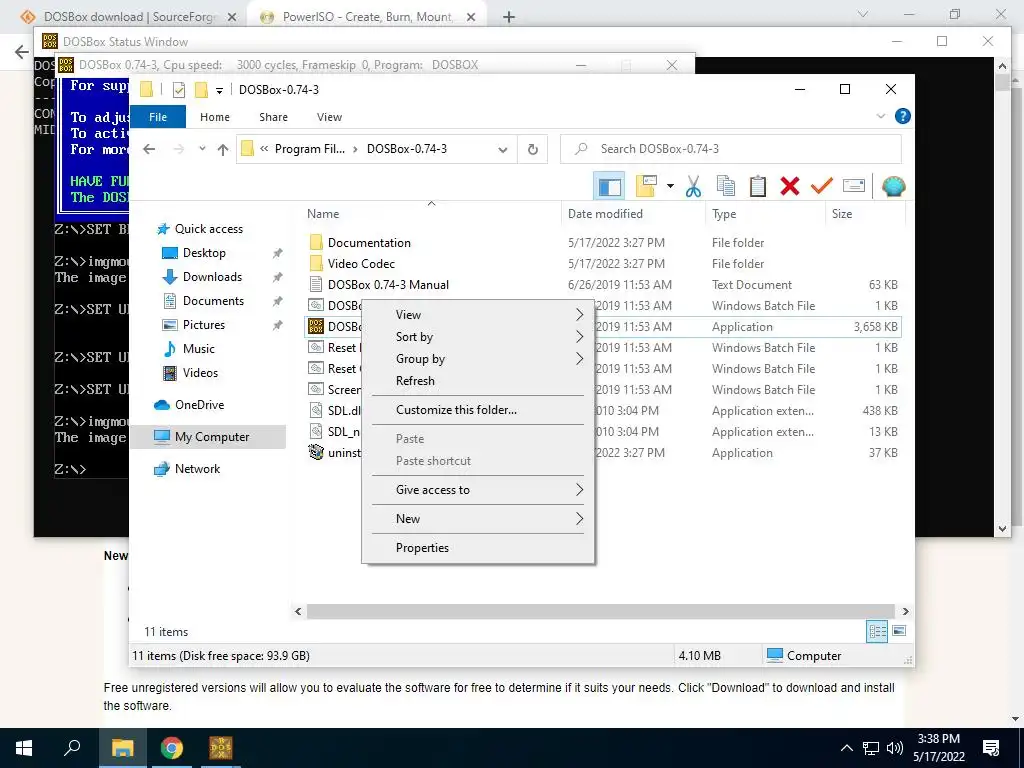Click the folder options toolbar icon
Image resolution: width=1024 pixels, height=768 pixels.
[646, 187]
